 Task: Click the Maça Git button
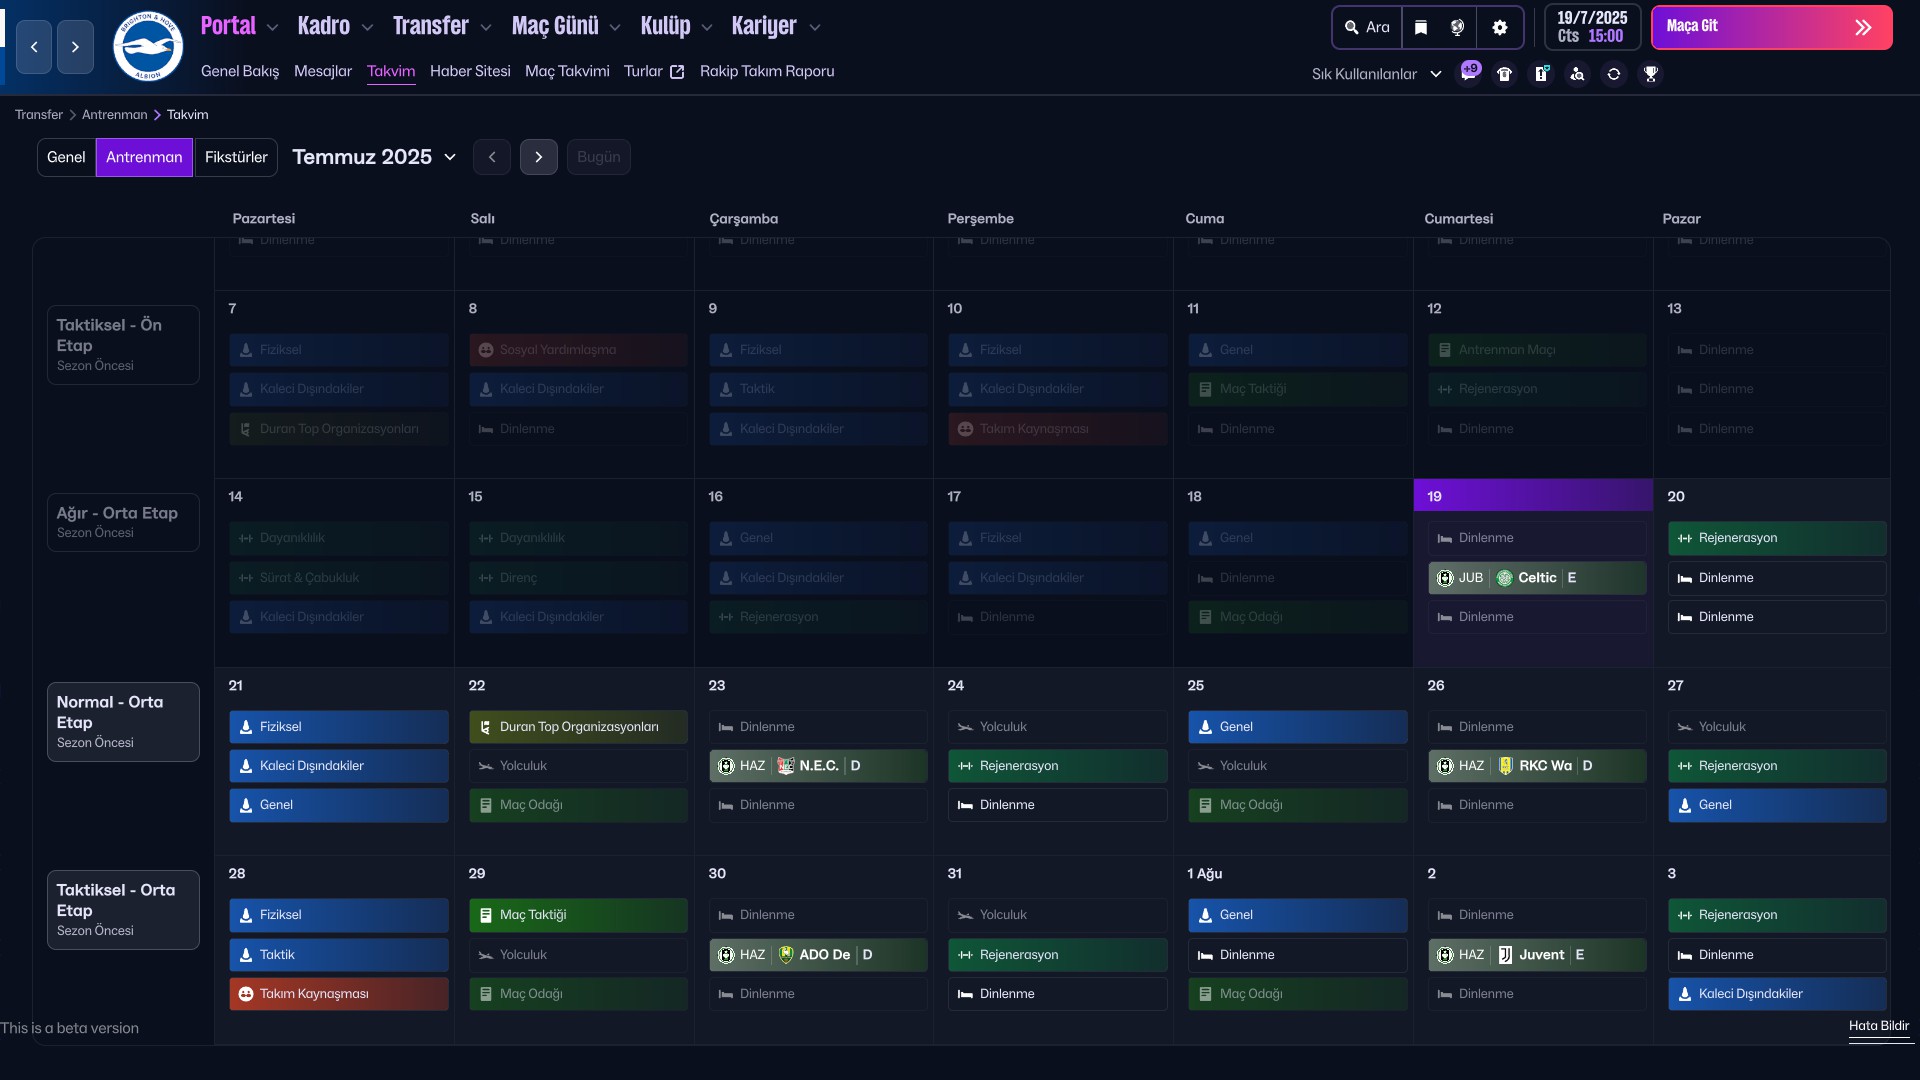pos(1771,27)
